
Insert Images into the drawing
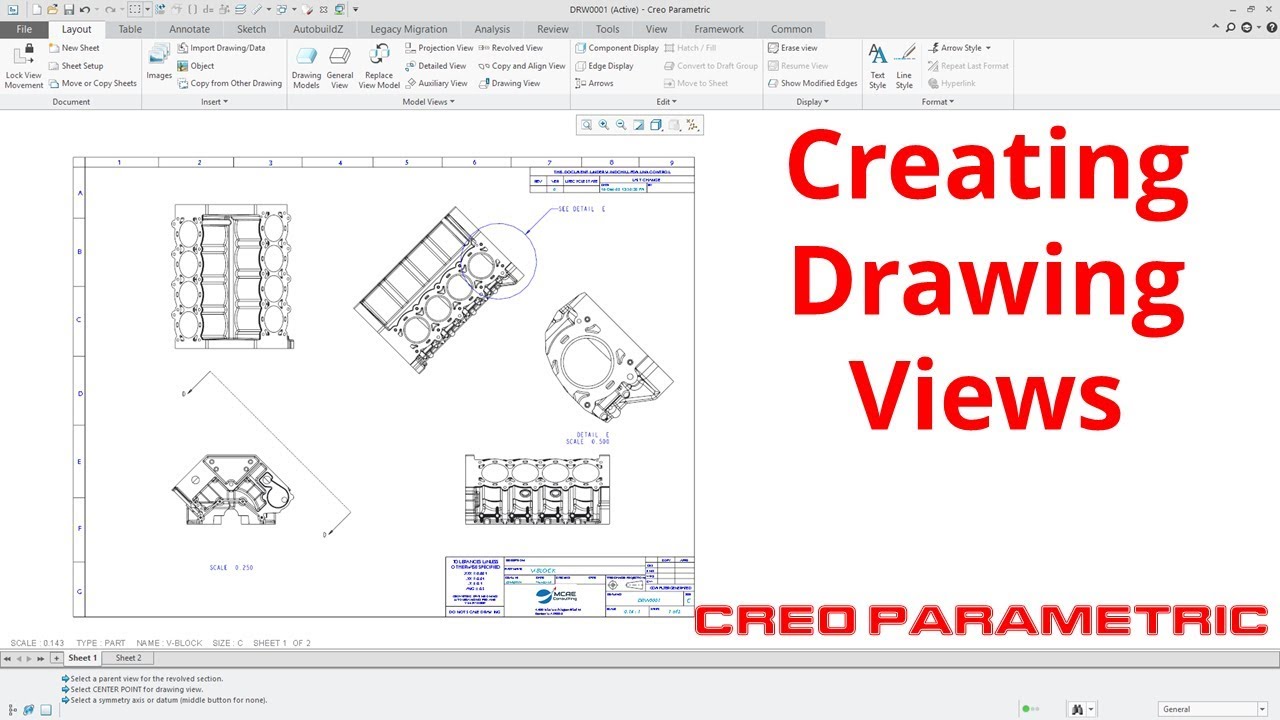point(159,61)
